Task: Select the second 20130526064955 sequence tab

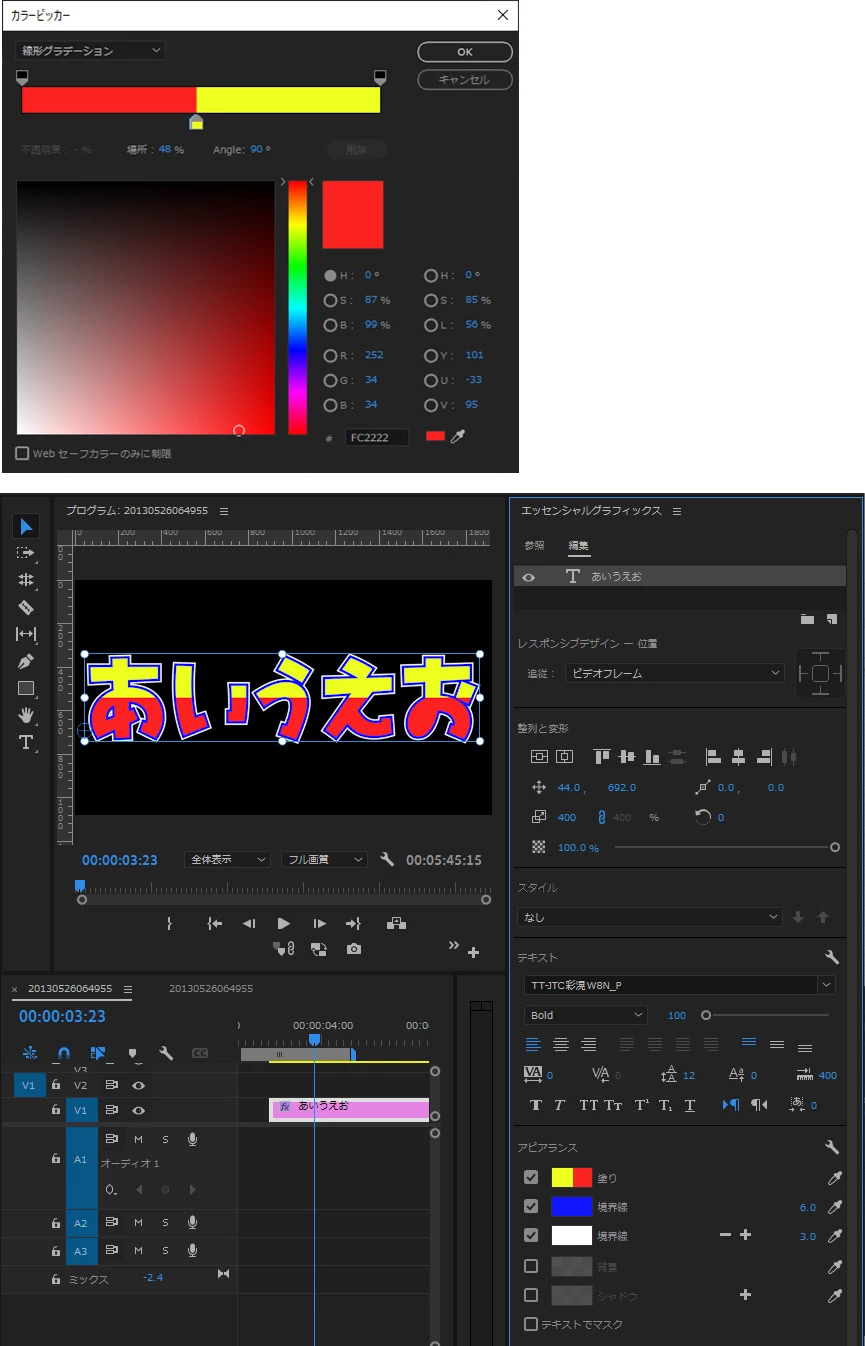Action: 211,988
